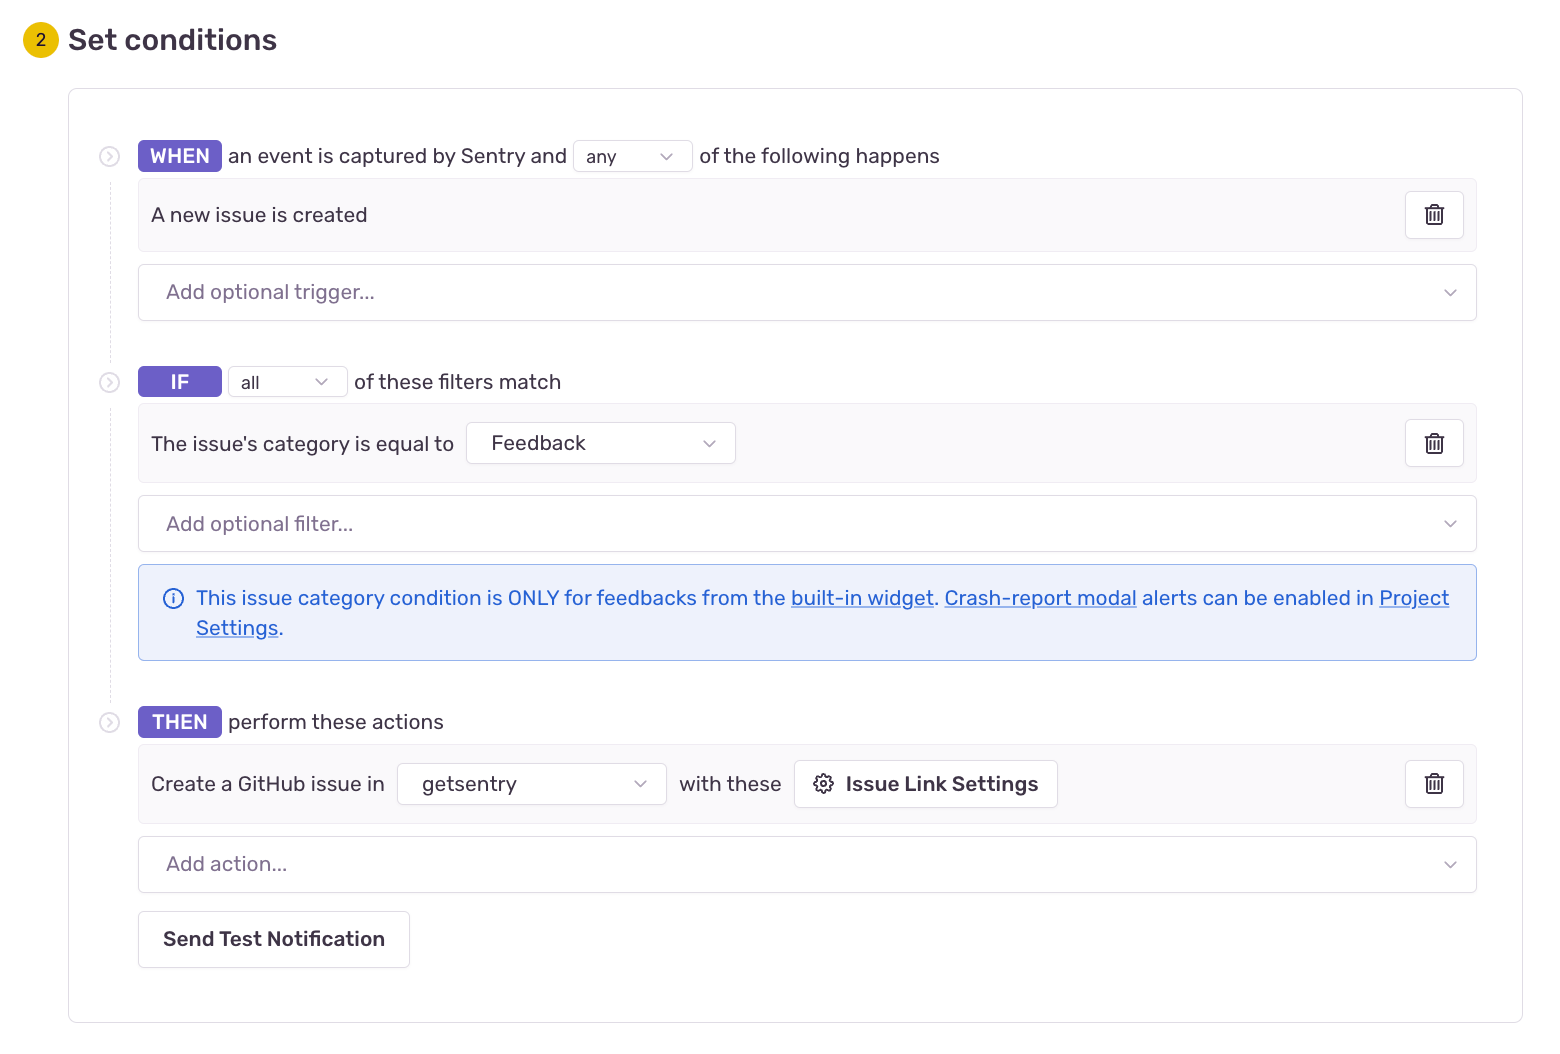
Task: Collapse the IF section using its circle arrow
Action: point(109,382)
